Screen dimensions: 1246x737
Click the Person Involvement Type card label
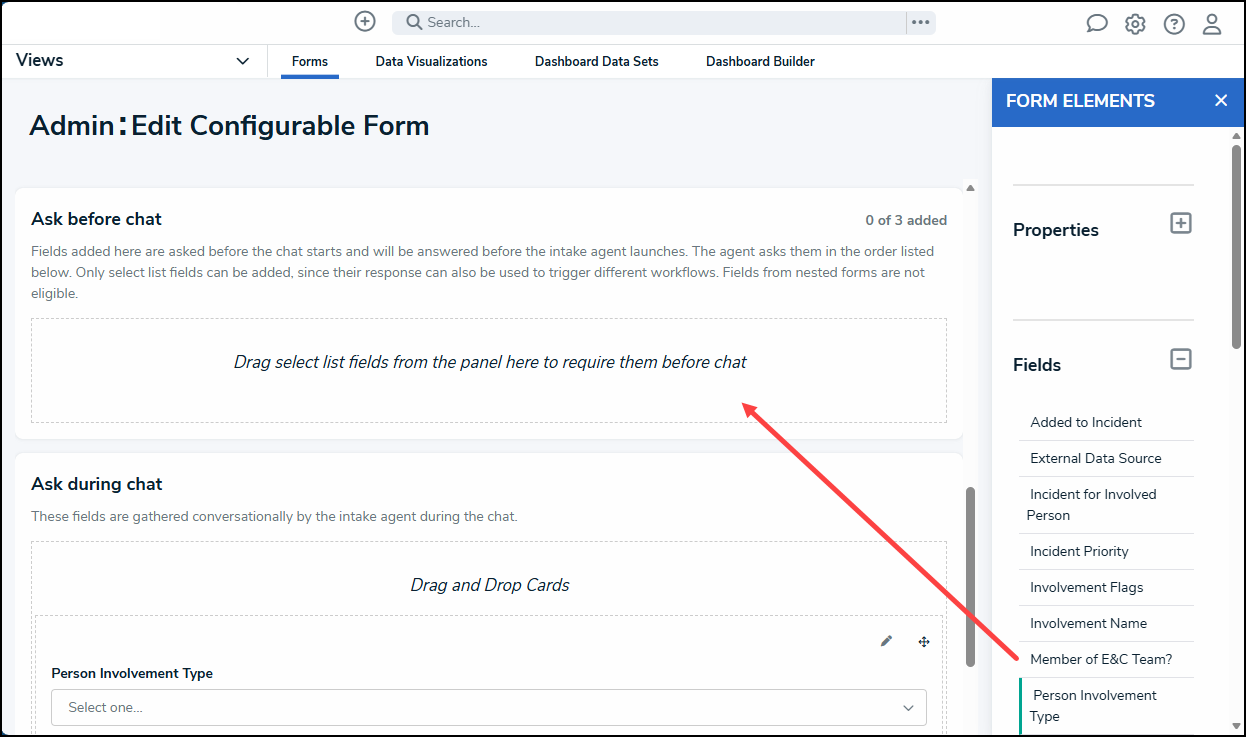point(132,673)
